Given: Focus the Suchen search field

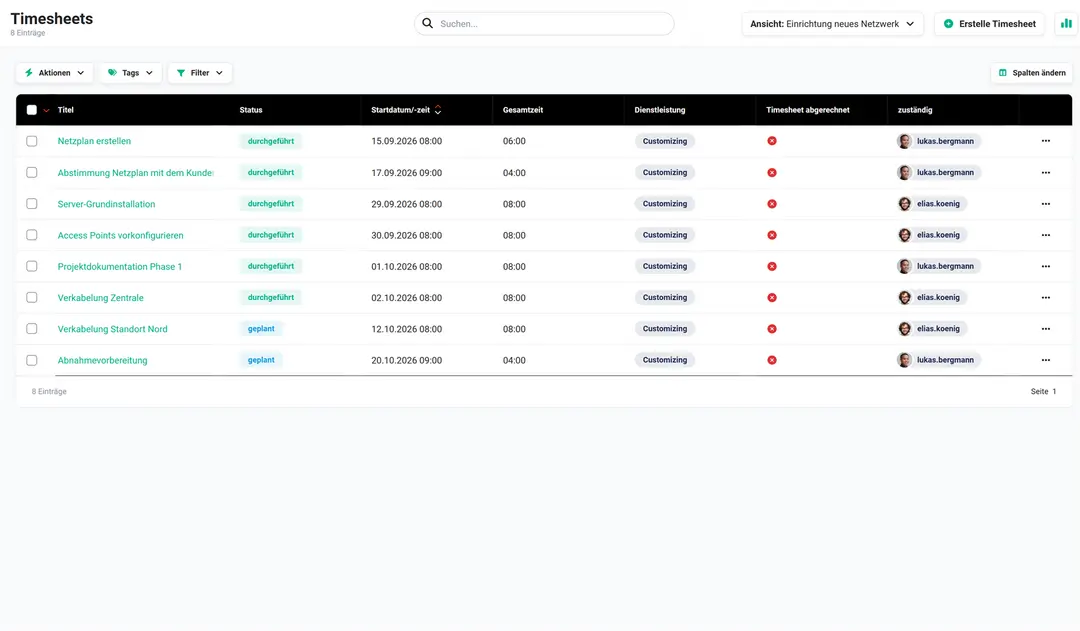Looking at the screenshot, I should point(544,23).
